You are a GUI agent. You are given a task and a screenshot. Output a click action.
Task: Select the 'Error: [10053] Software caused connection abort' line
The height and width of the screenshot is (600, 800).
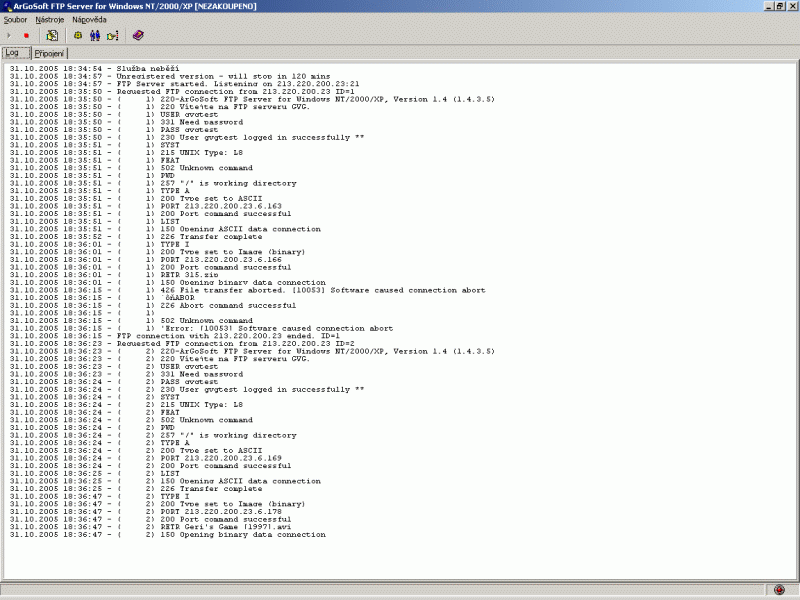point(201,329)
